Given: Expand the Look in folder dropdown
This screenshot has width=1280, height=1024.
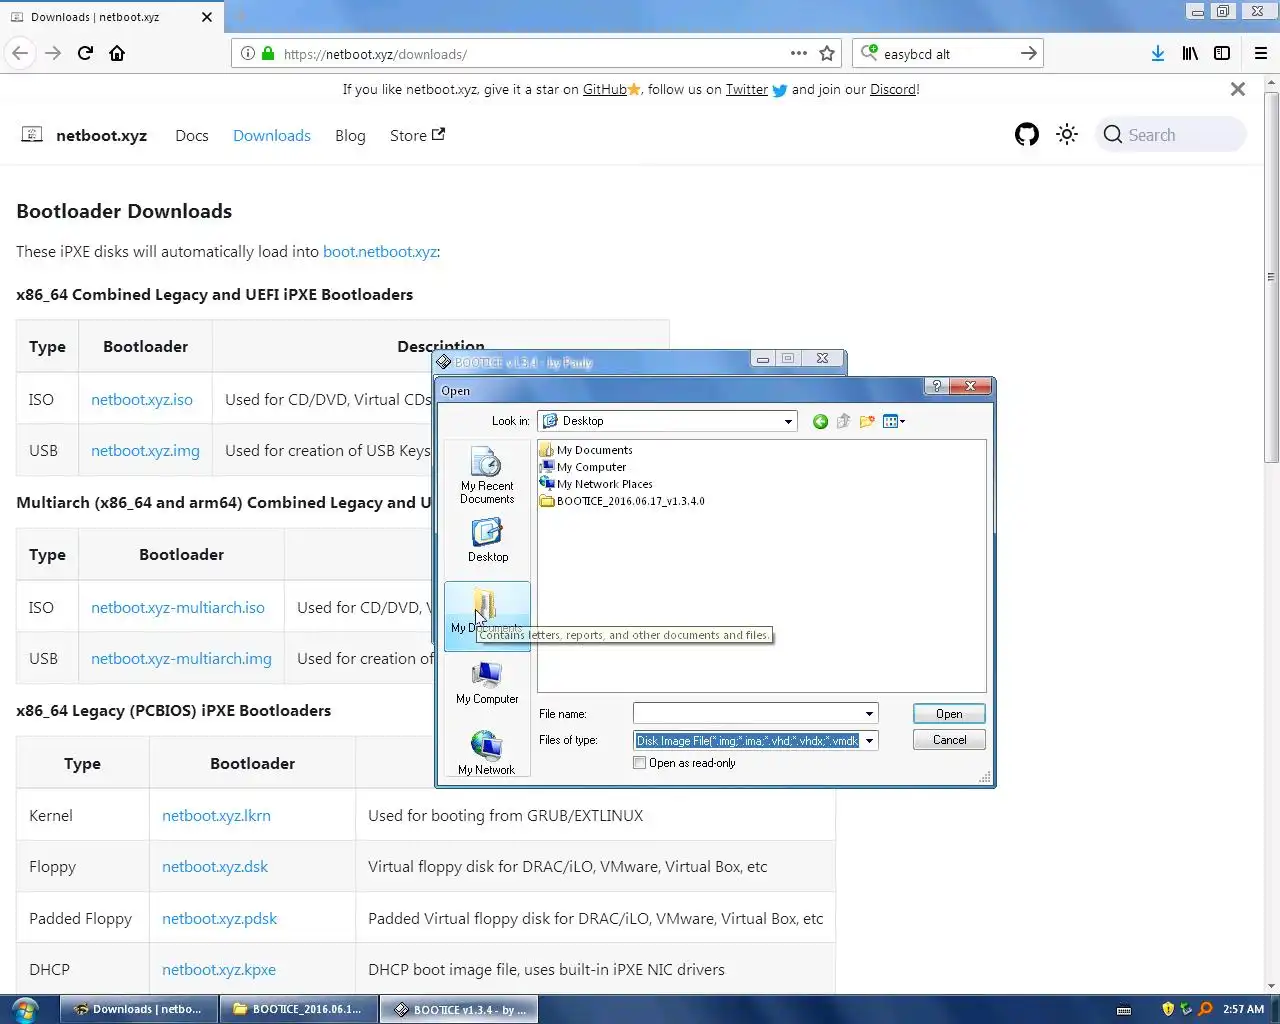Looking at the screenshot, I should 788,421.
